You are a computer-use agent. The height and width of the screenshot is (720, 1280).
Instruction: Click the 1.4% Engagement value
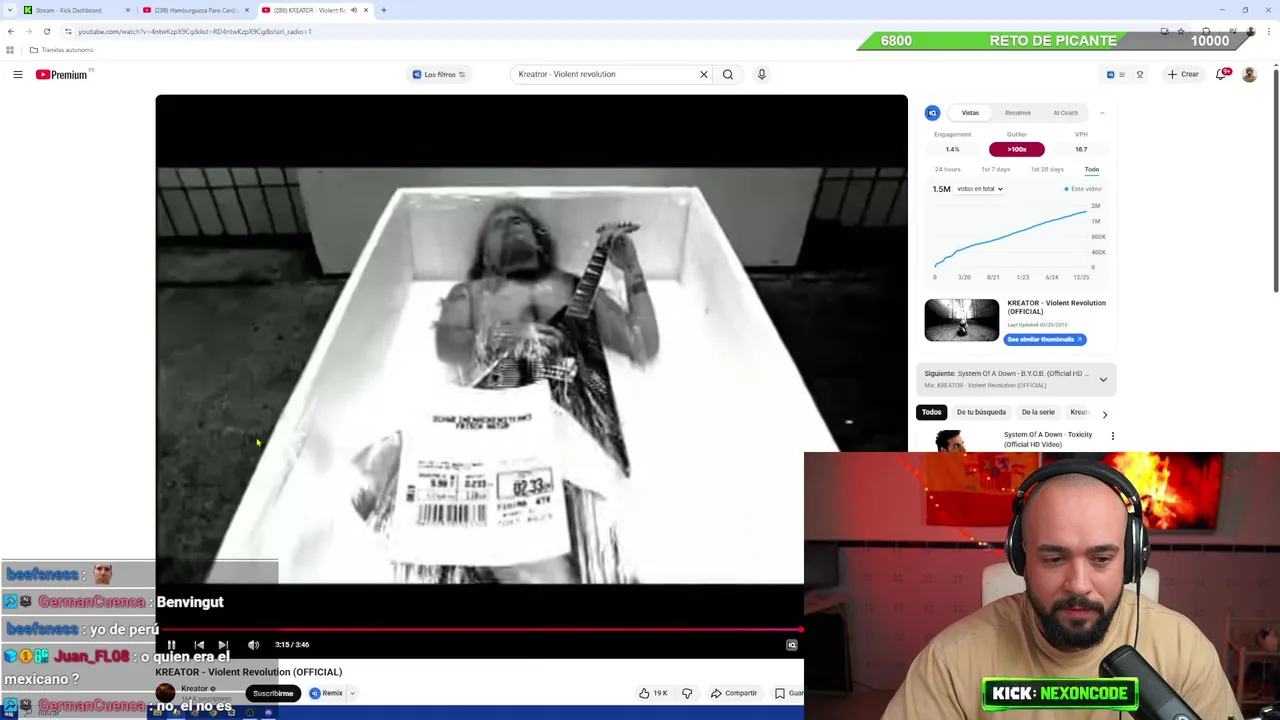[952, 150]
